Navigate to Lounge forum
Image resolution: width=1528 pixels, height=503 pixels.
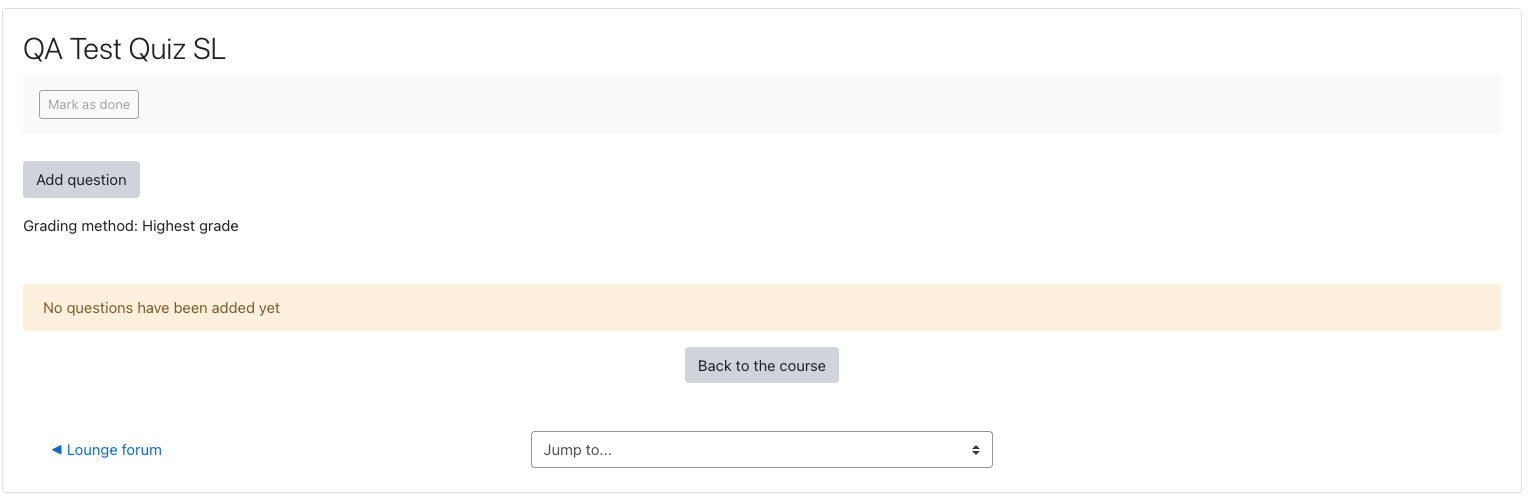point(106,450)
